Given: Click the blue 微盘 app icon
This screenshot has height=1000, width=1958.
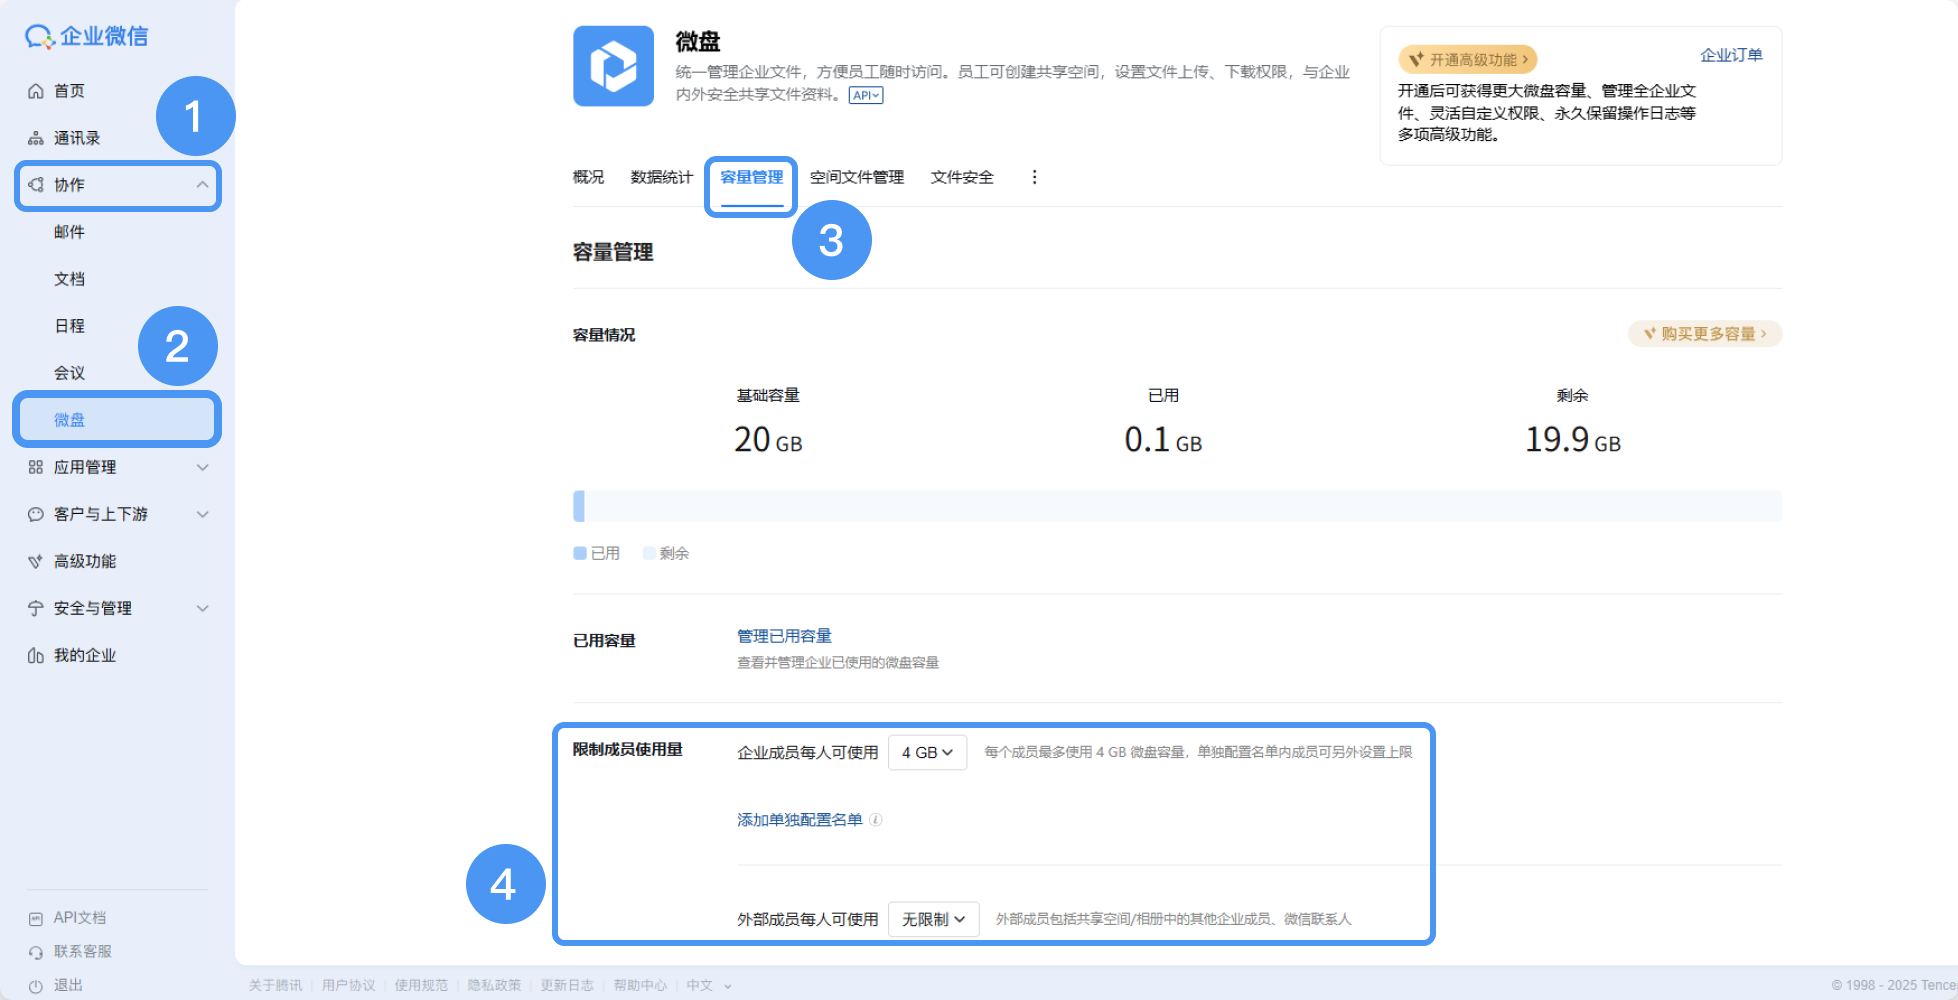Looking at the screenshot, I should coord(613,66).
